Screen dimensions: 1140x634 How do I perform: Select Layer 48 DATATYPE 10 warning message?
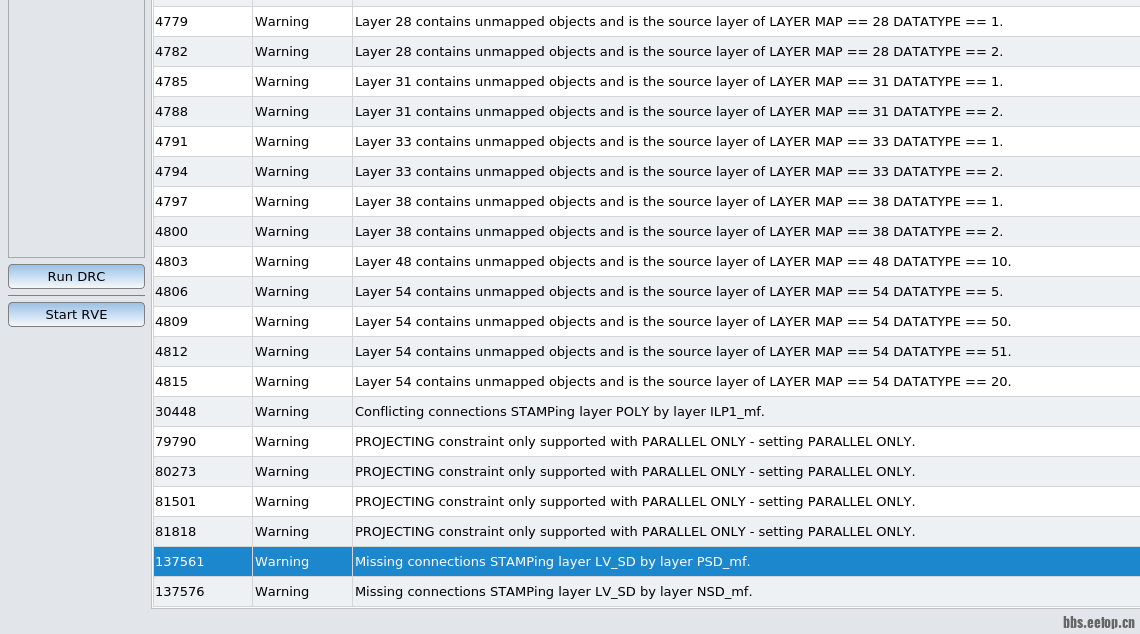tap(682, 262)
